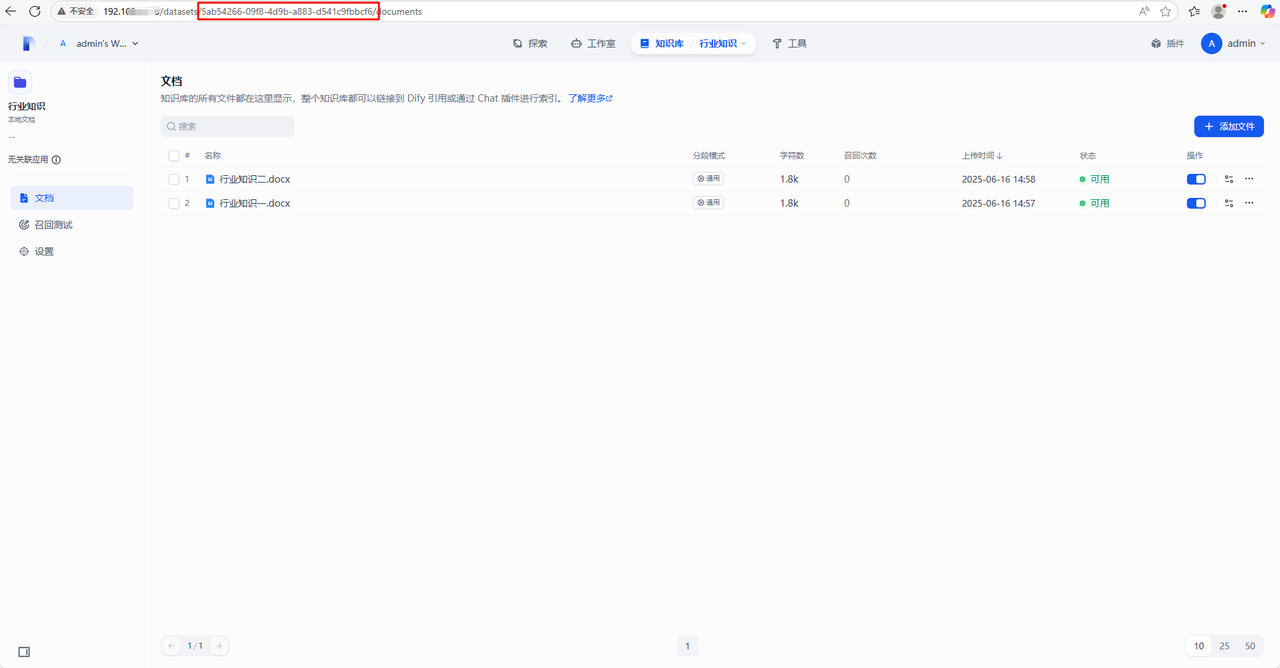Screen dimensions: 1280x668
Task: Open more actions menu for 行业知识一.docx
Action: click(x=1249, y=203)
